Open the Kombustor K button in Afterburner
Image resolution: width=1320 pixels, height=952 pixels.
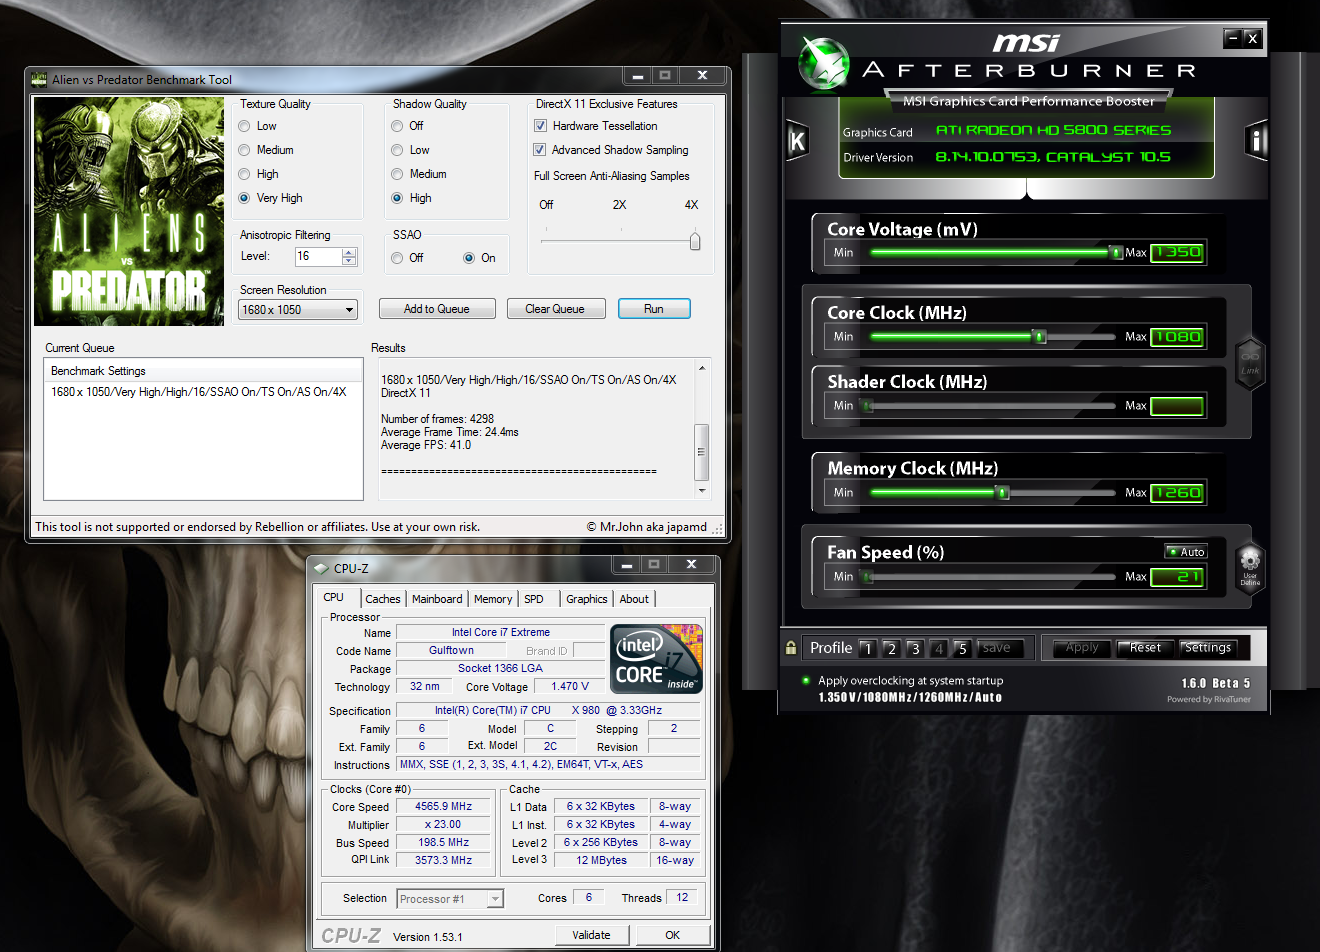click(x=797, y=141)
